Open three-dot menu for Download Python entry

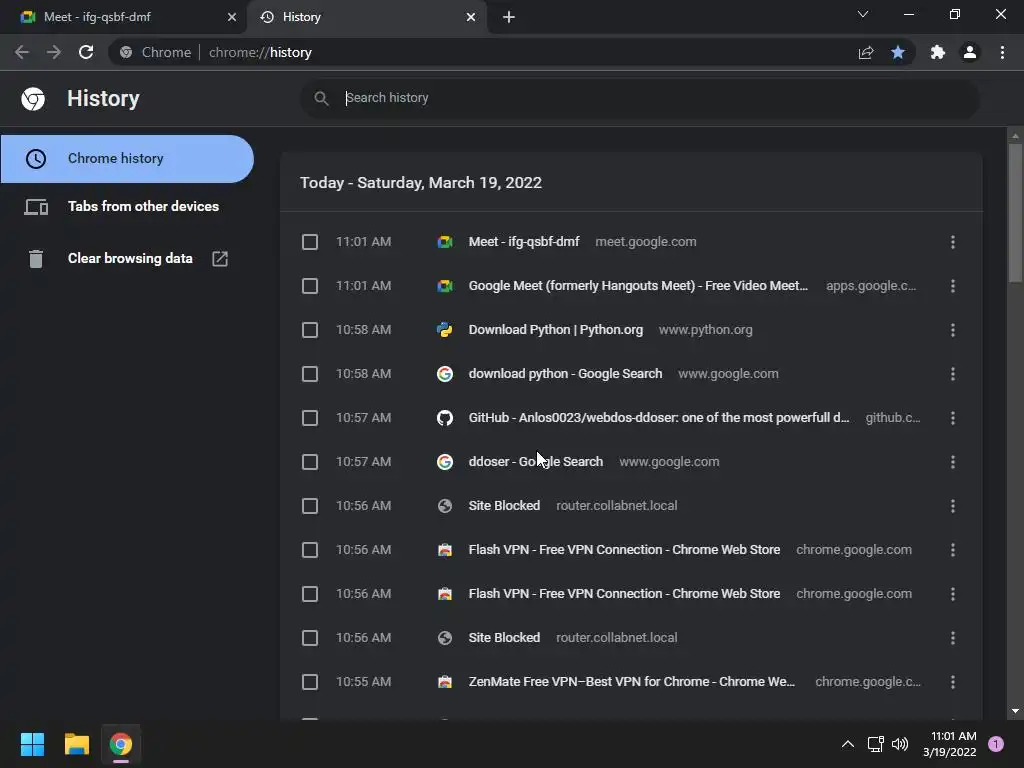[x=953, y=330]
